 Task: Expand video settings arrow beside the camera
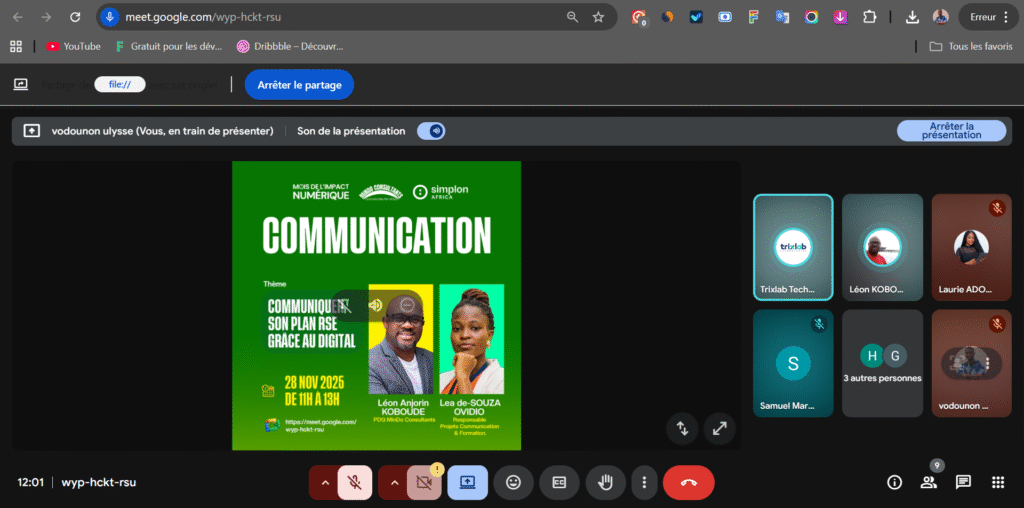394,482
